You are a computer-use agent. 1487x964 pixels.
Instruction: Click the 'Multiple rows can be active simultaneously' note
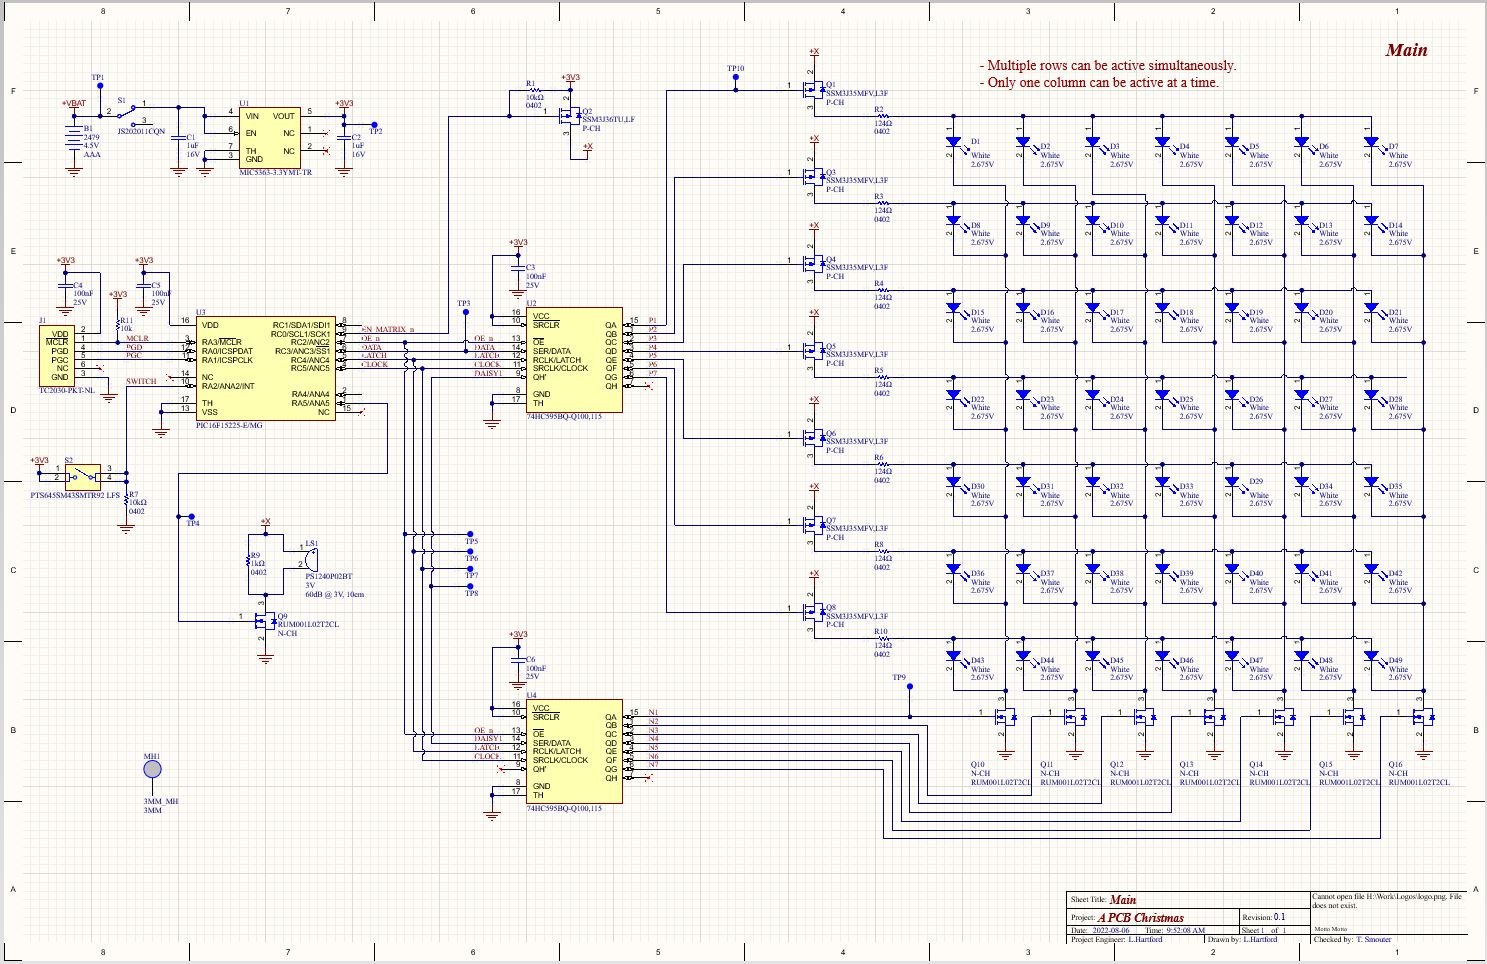1108,66
